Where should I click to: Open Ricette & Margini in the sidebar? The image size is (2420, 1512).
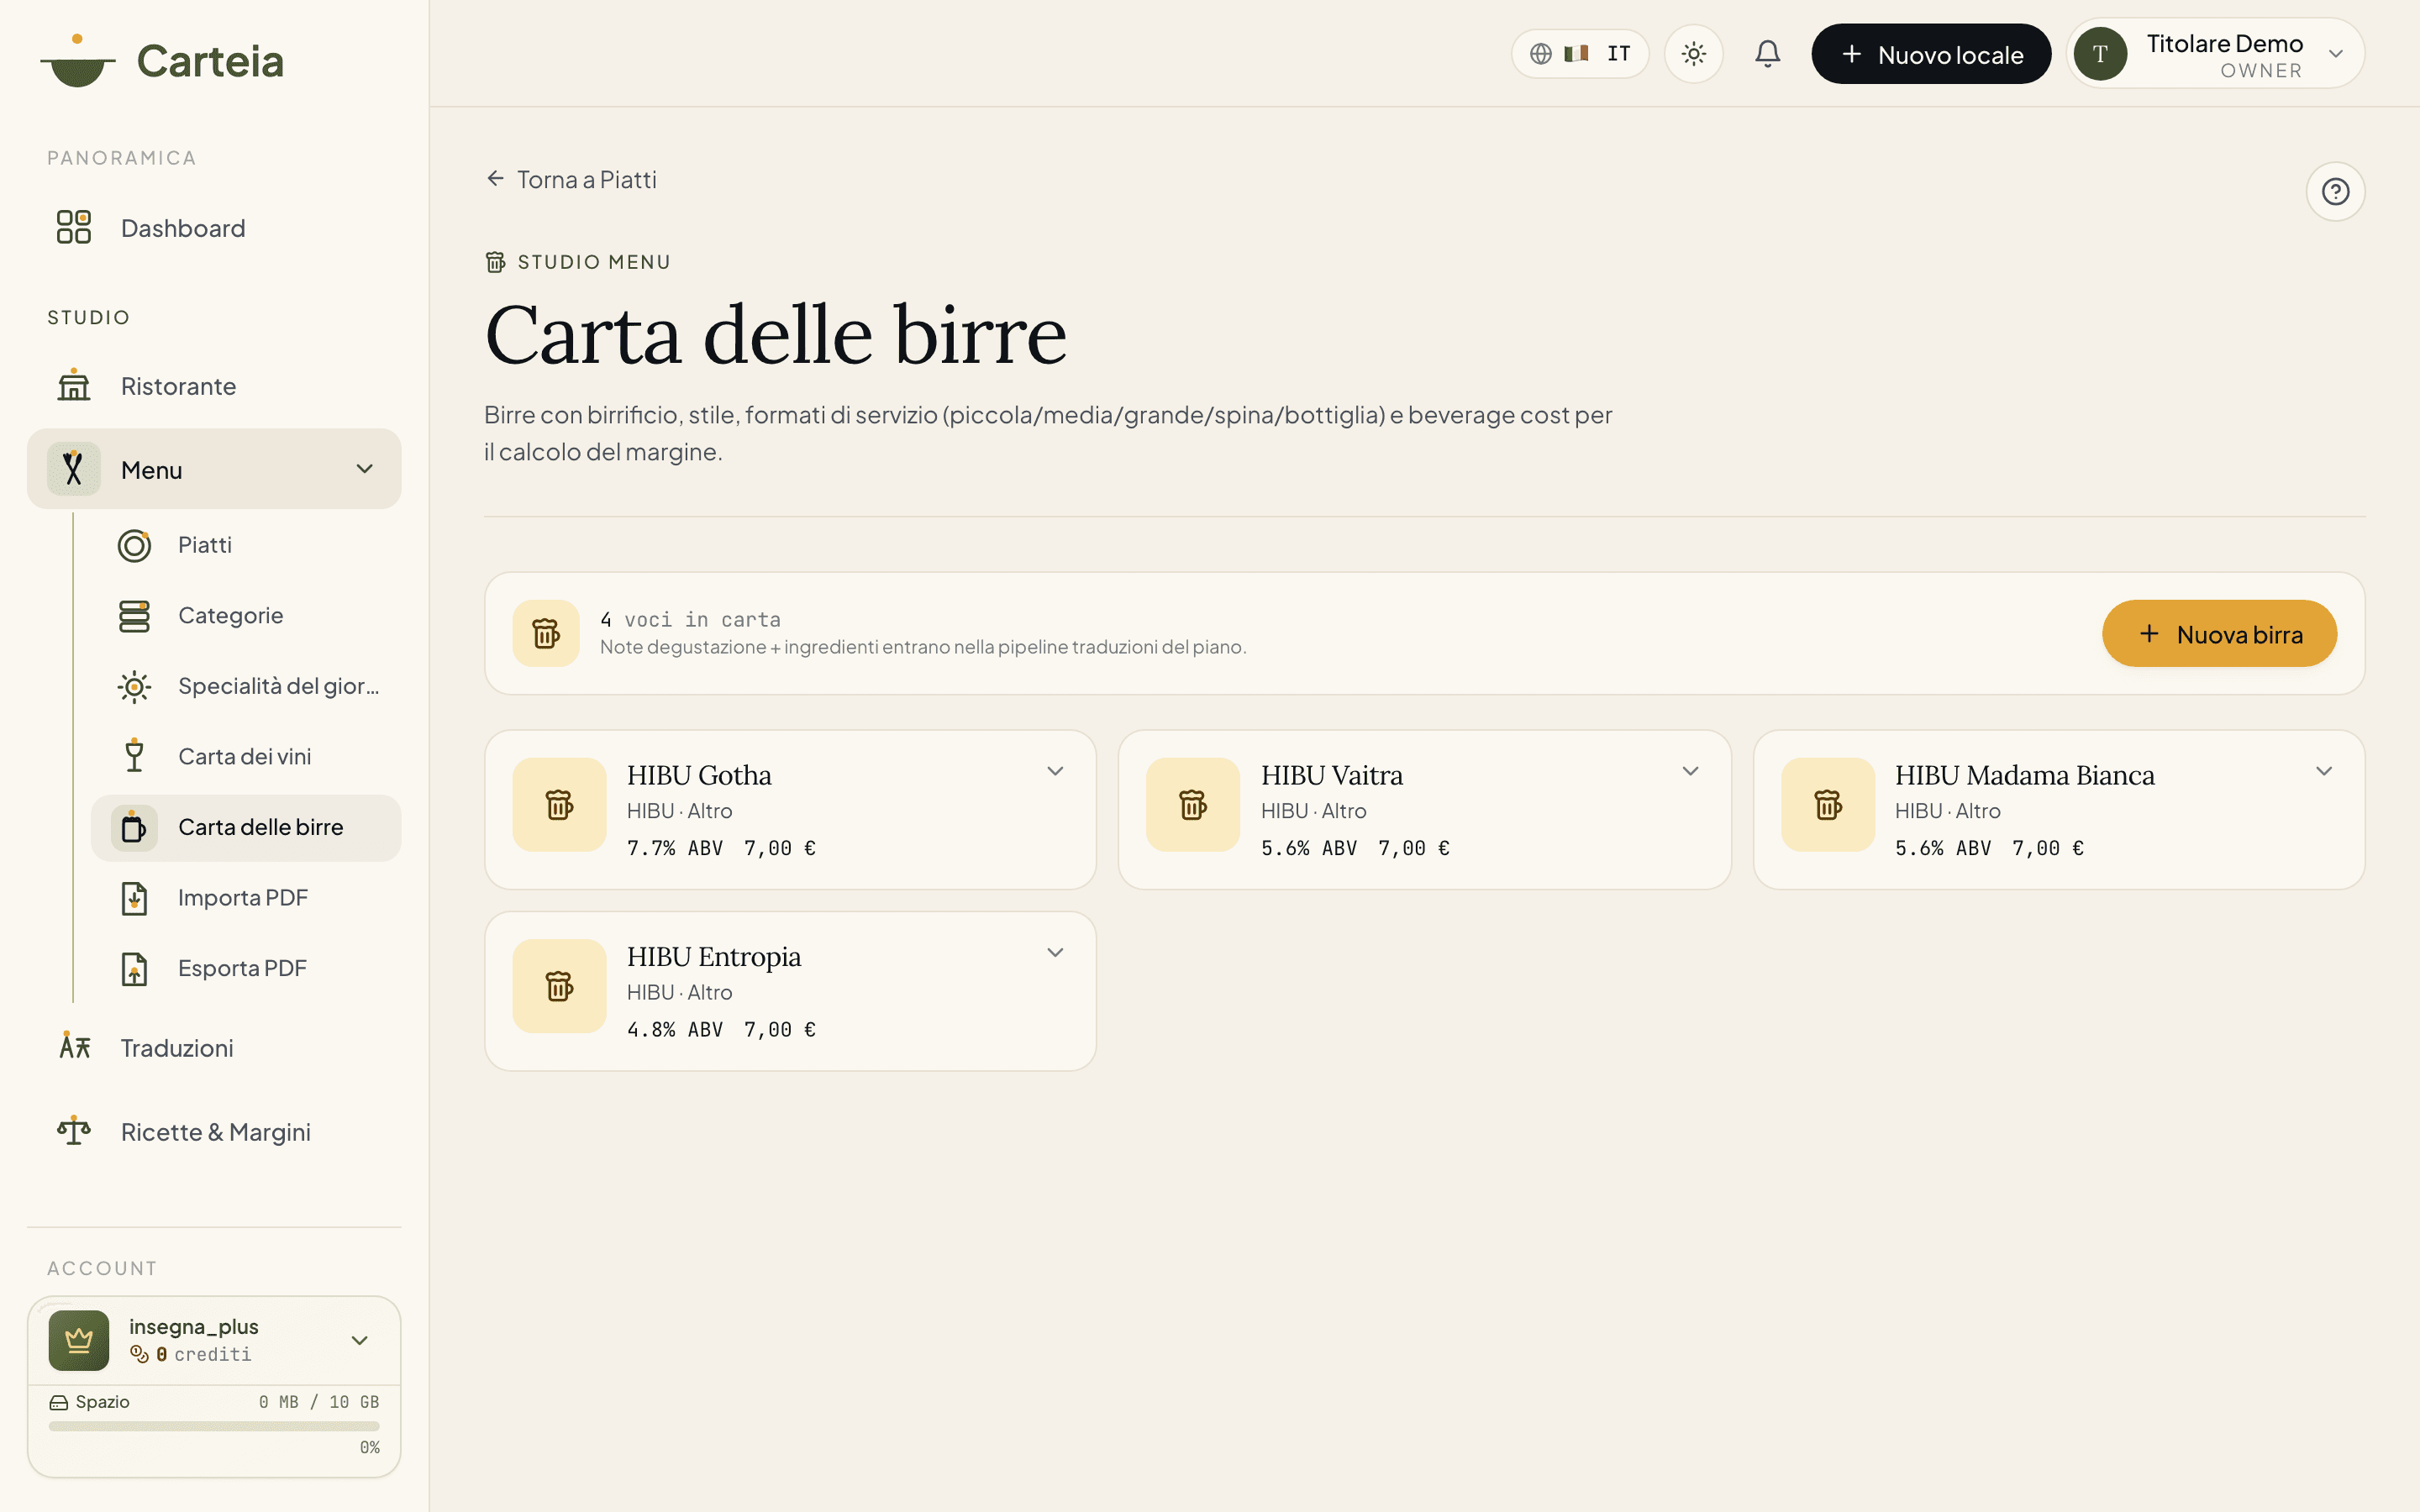(214, 1132)
